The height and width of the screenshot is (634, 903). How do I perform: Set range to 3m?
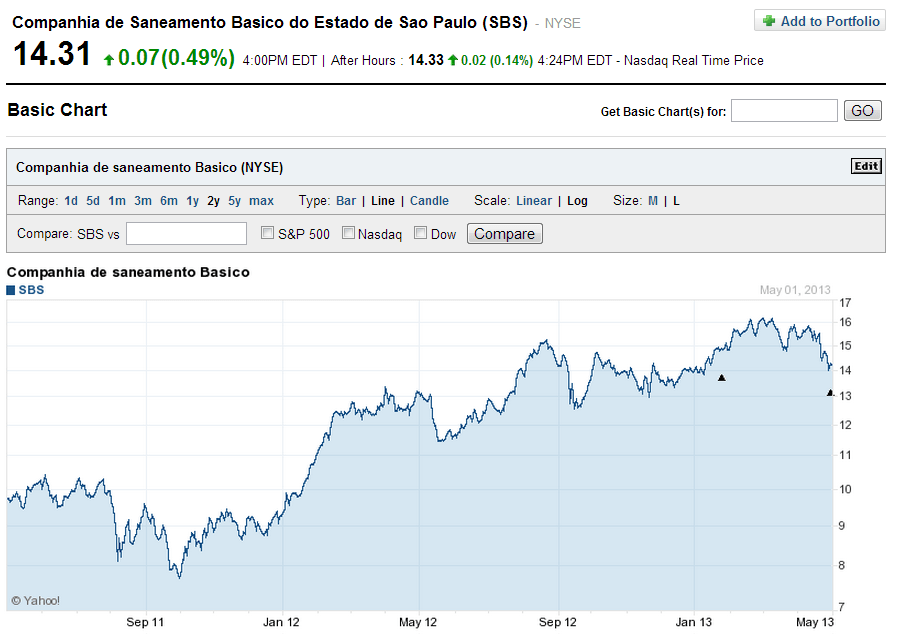143,201
